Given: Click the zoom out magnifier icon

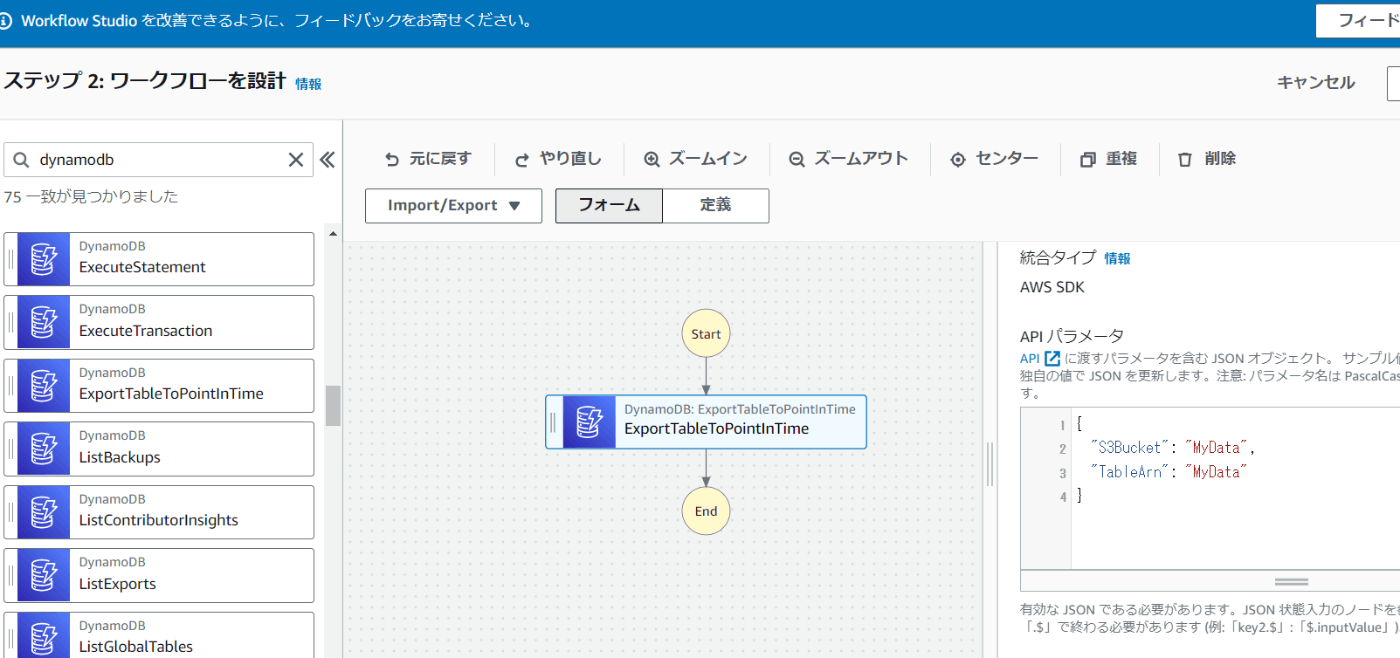Looking at the screenshot, I should [x=797, y=159].
